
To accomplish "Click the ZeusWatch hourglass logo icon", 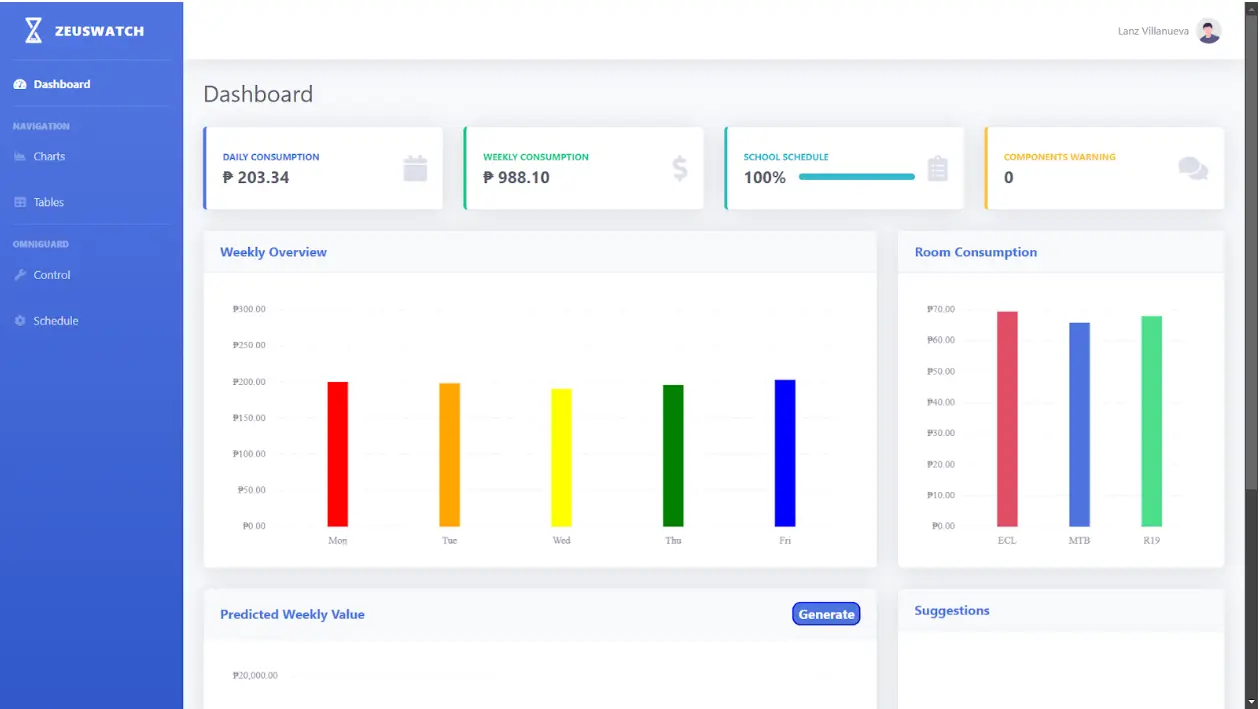I will (x=33, y=30).
